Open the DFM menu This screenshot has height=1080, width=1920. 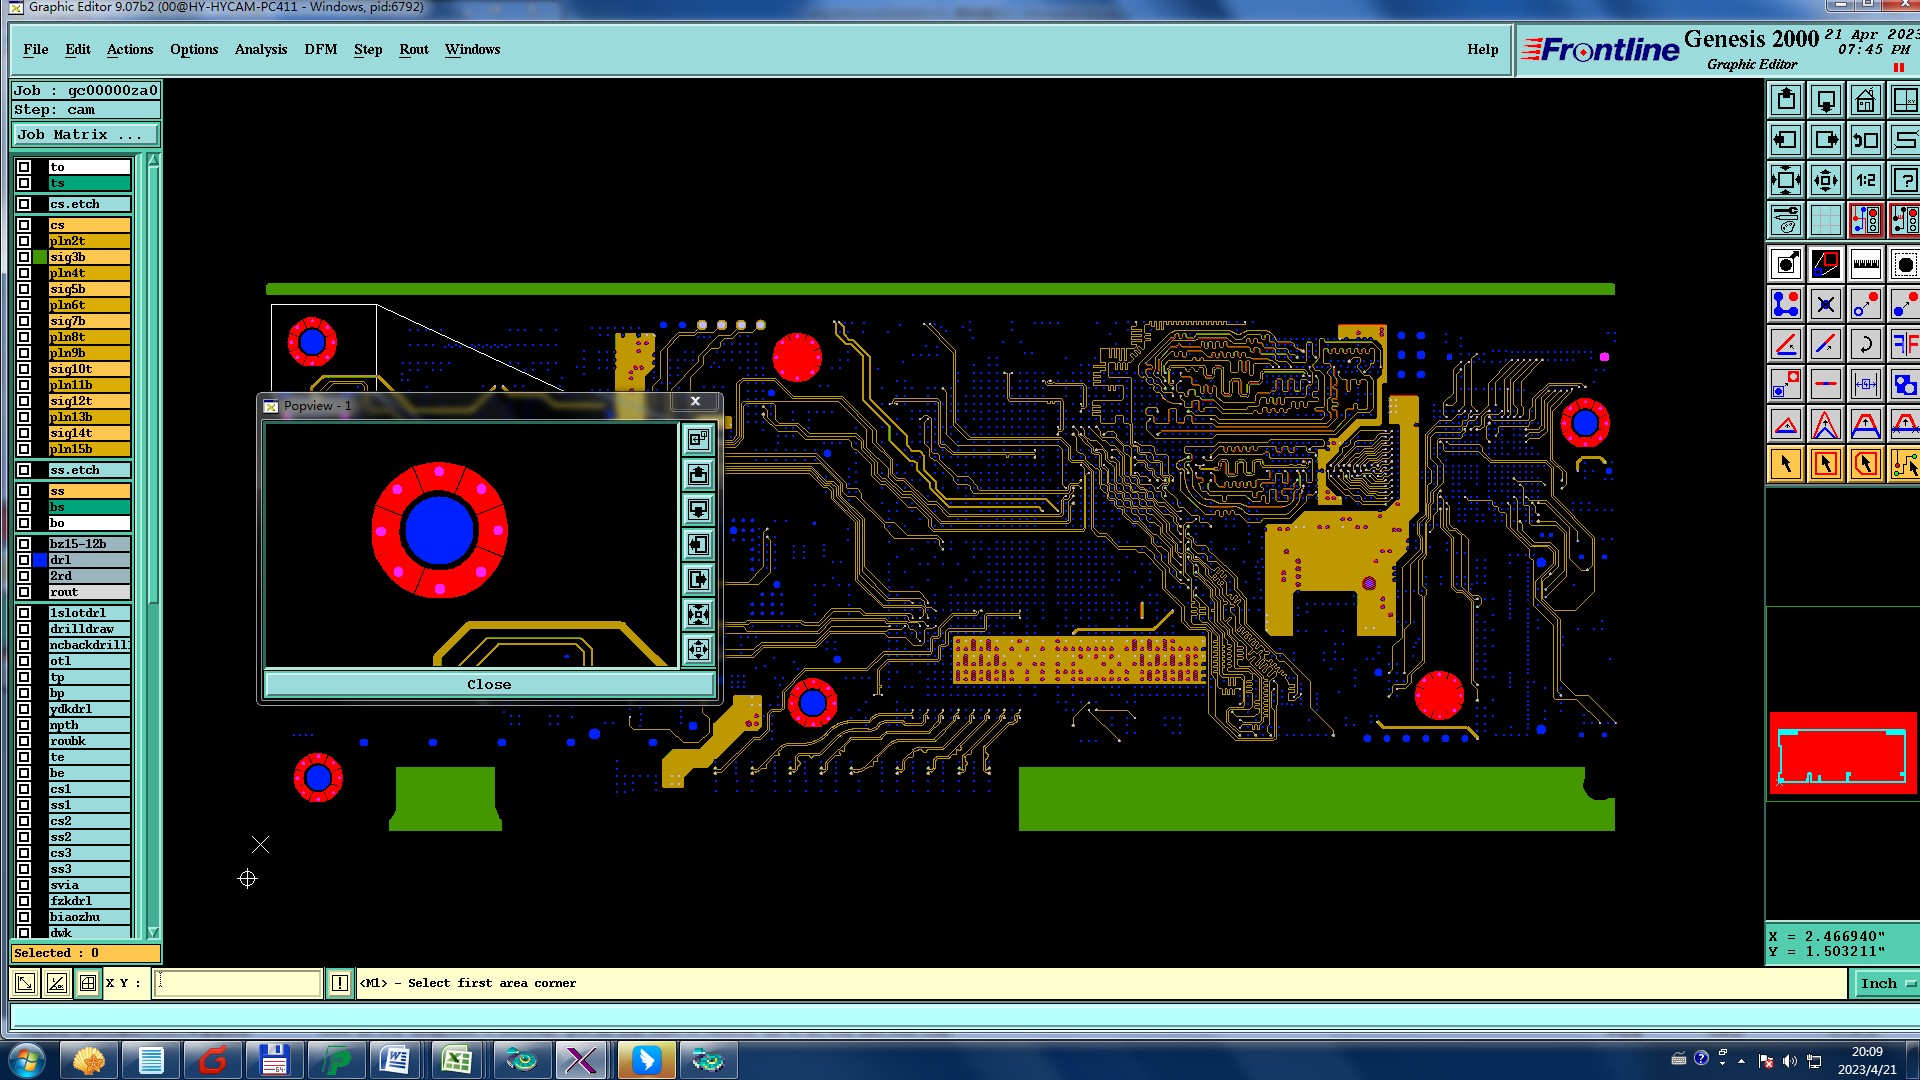[x=320, y=49]
